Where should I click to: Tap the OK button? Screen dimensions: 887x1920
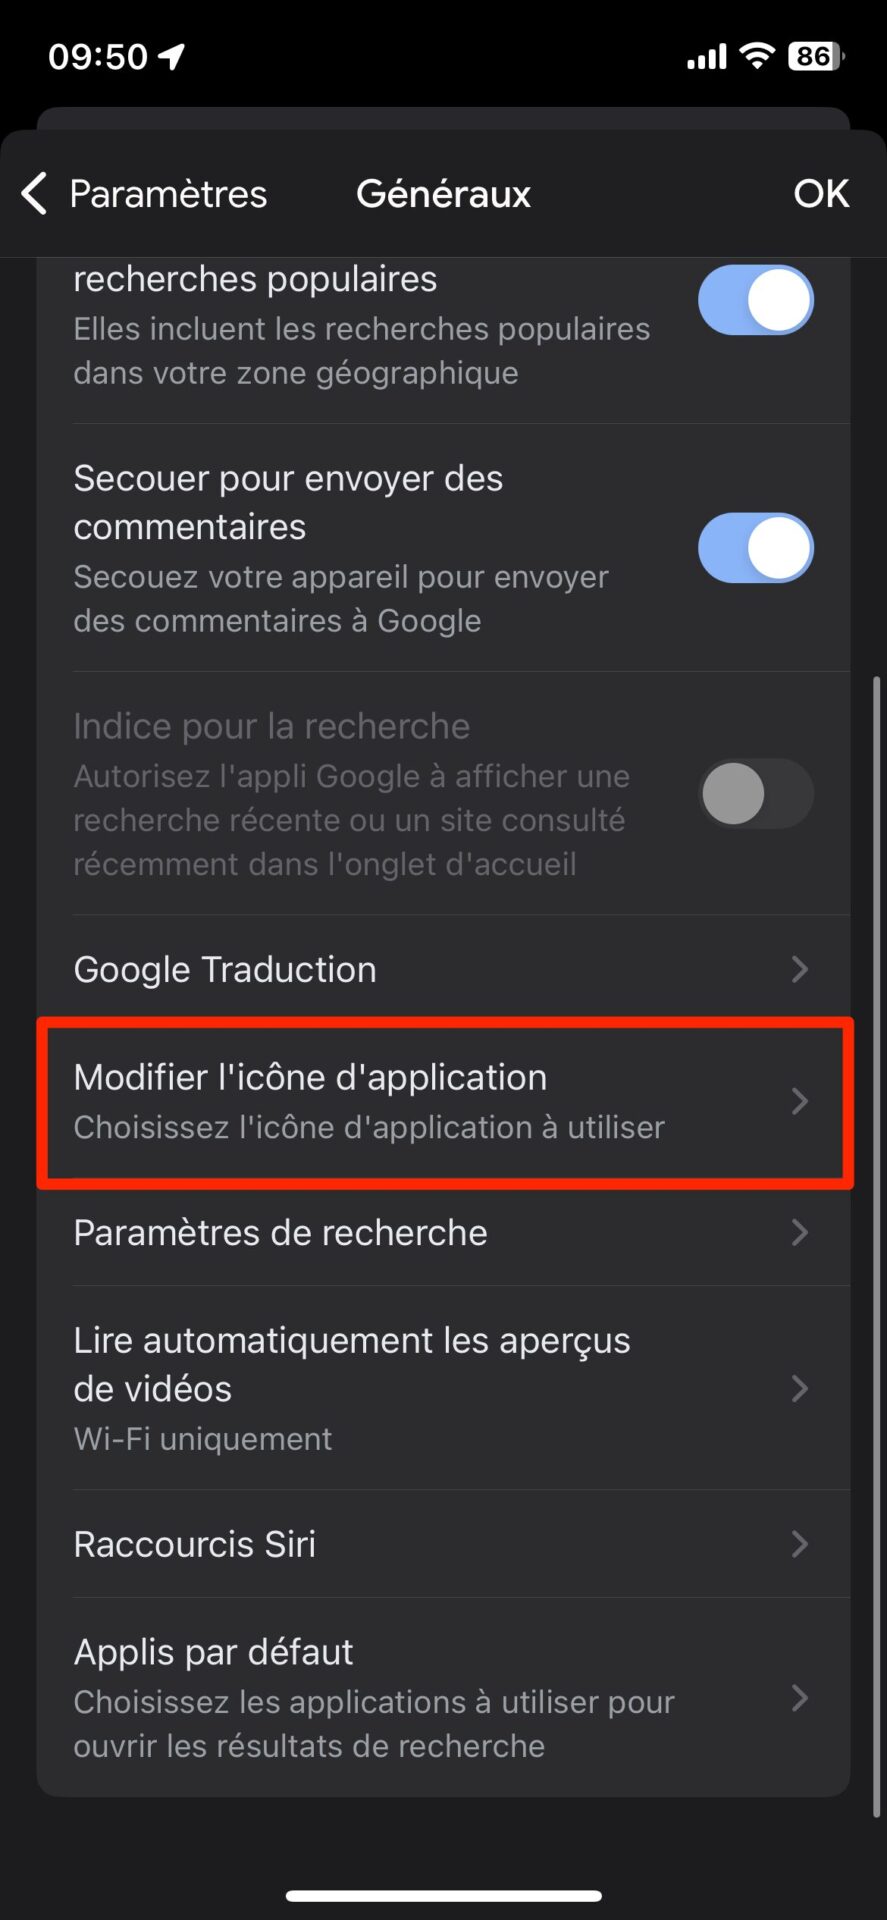click(x=821, y=193)
